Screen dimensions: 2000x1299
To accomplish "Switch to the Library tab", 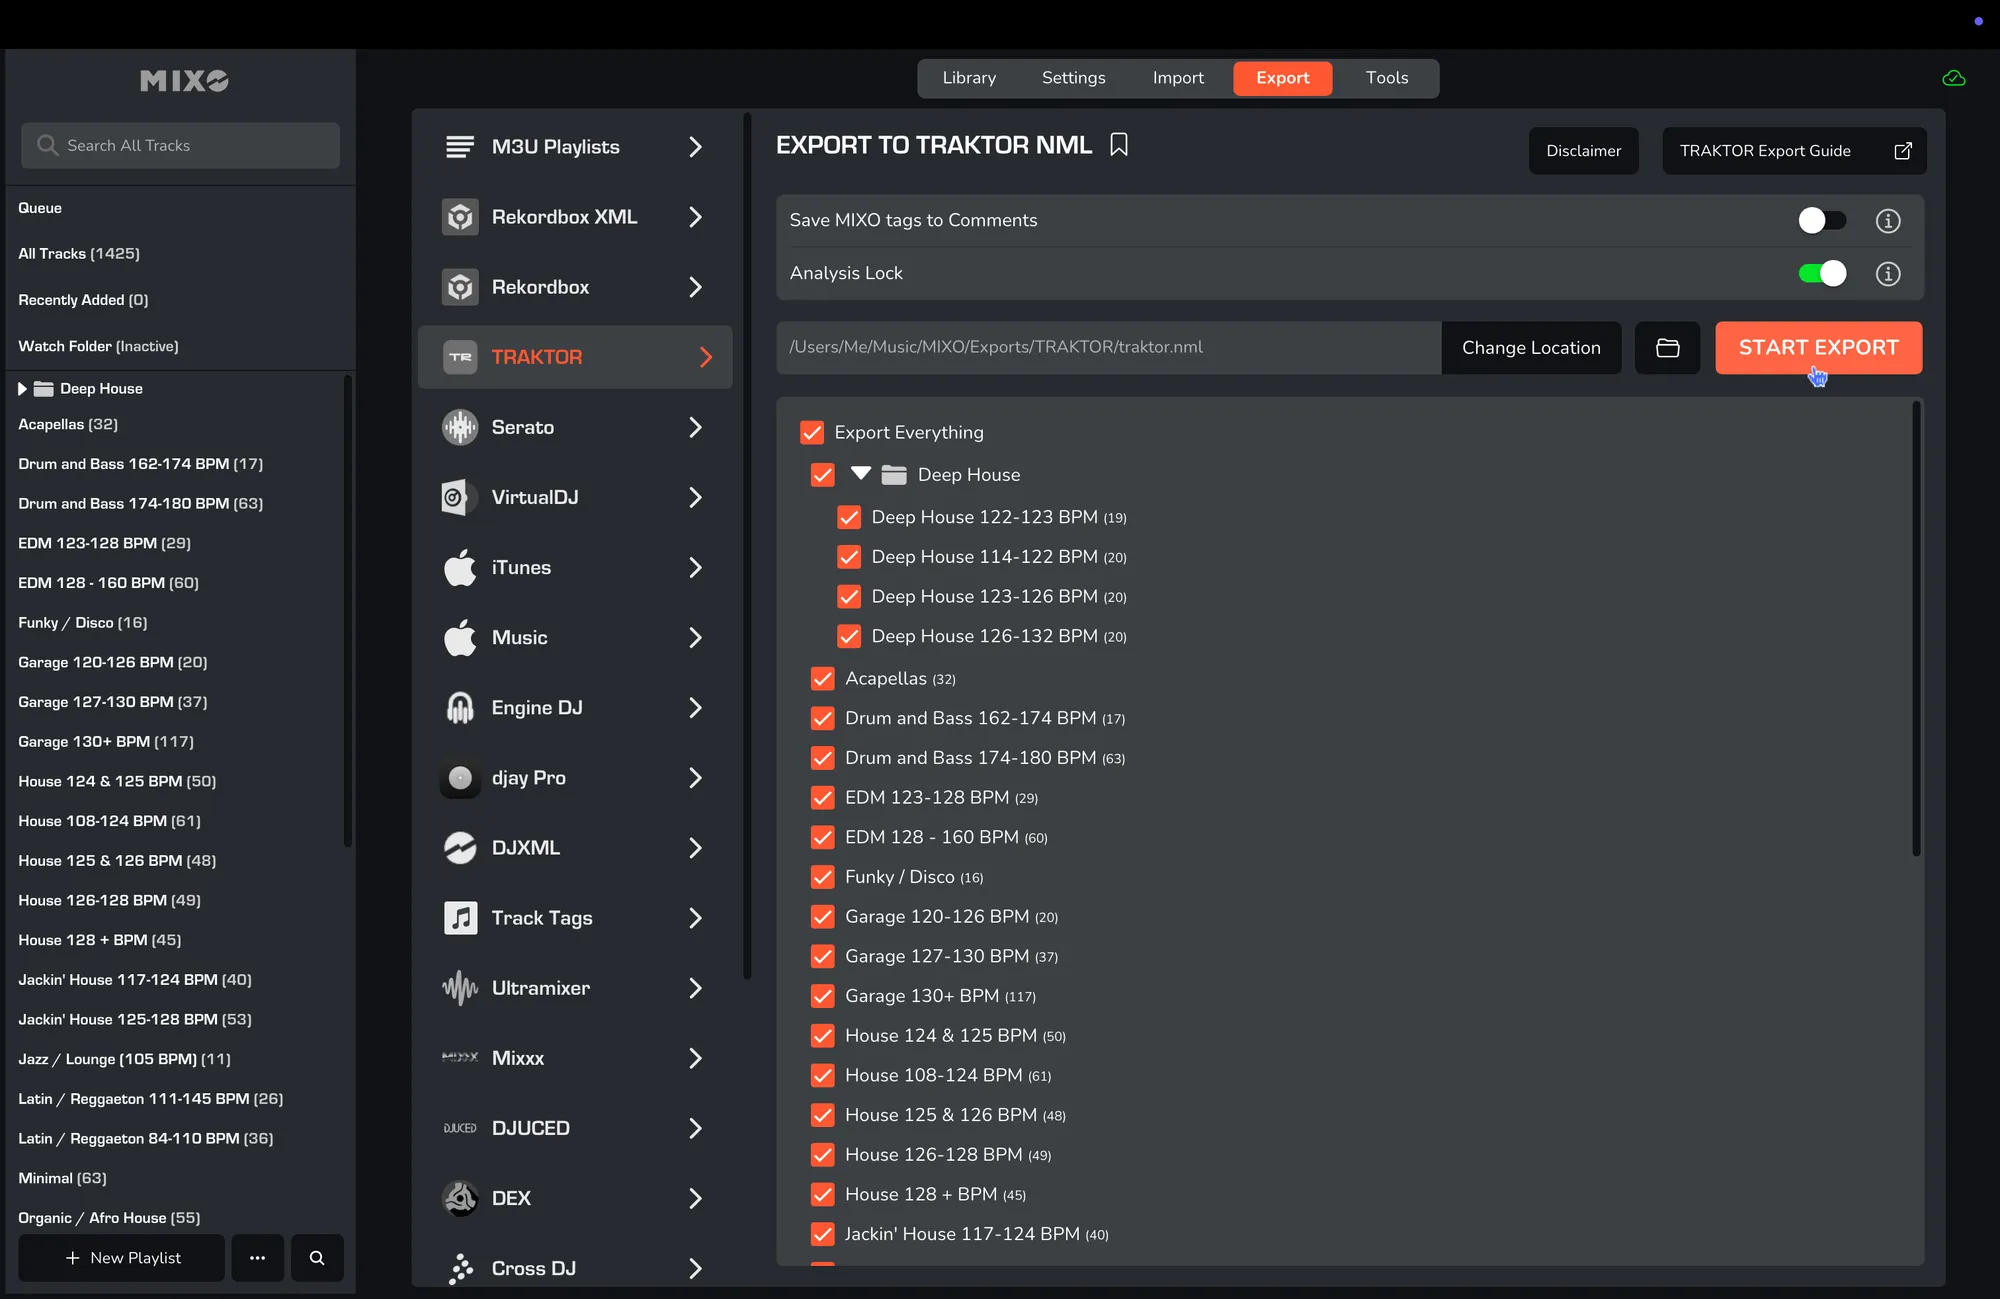I will [968, 78].
